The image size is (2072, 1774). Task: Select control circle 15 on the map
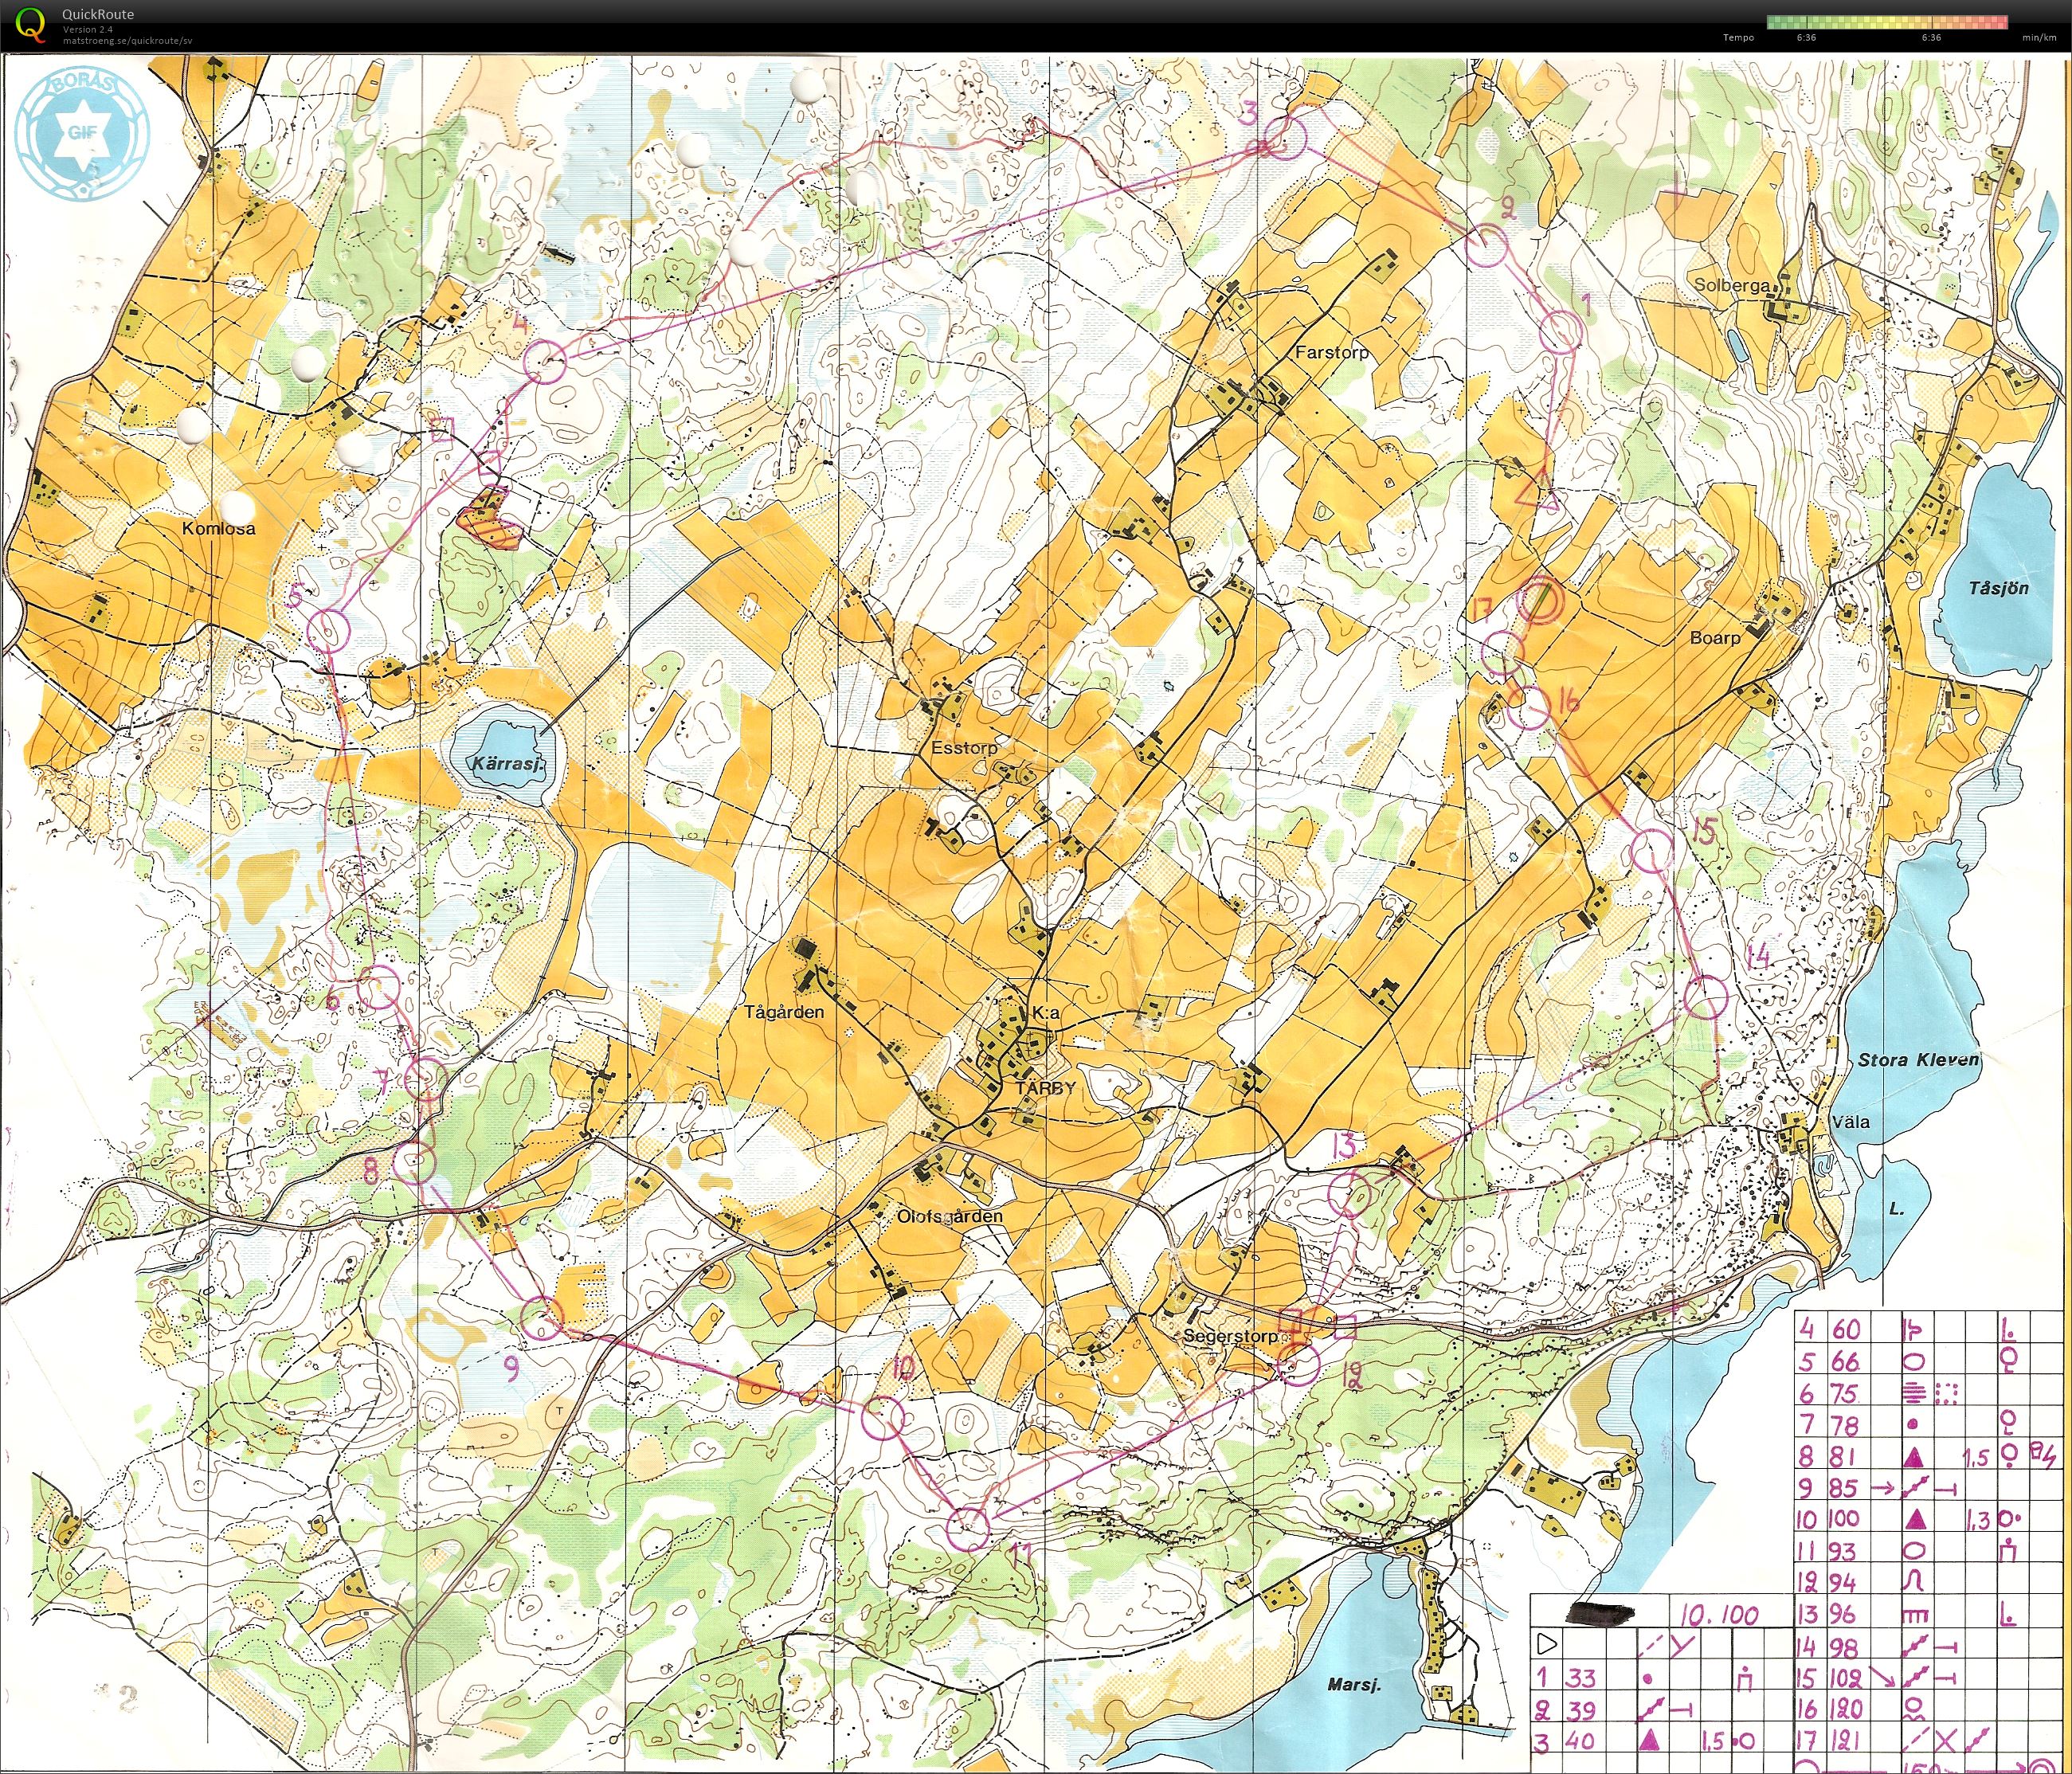click(x=1651, y=851)
